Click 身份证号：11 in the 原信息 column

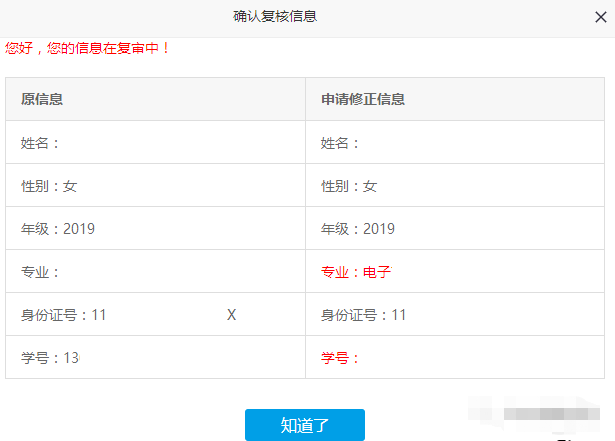[64, 315]
